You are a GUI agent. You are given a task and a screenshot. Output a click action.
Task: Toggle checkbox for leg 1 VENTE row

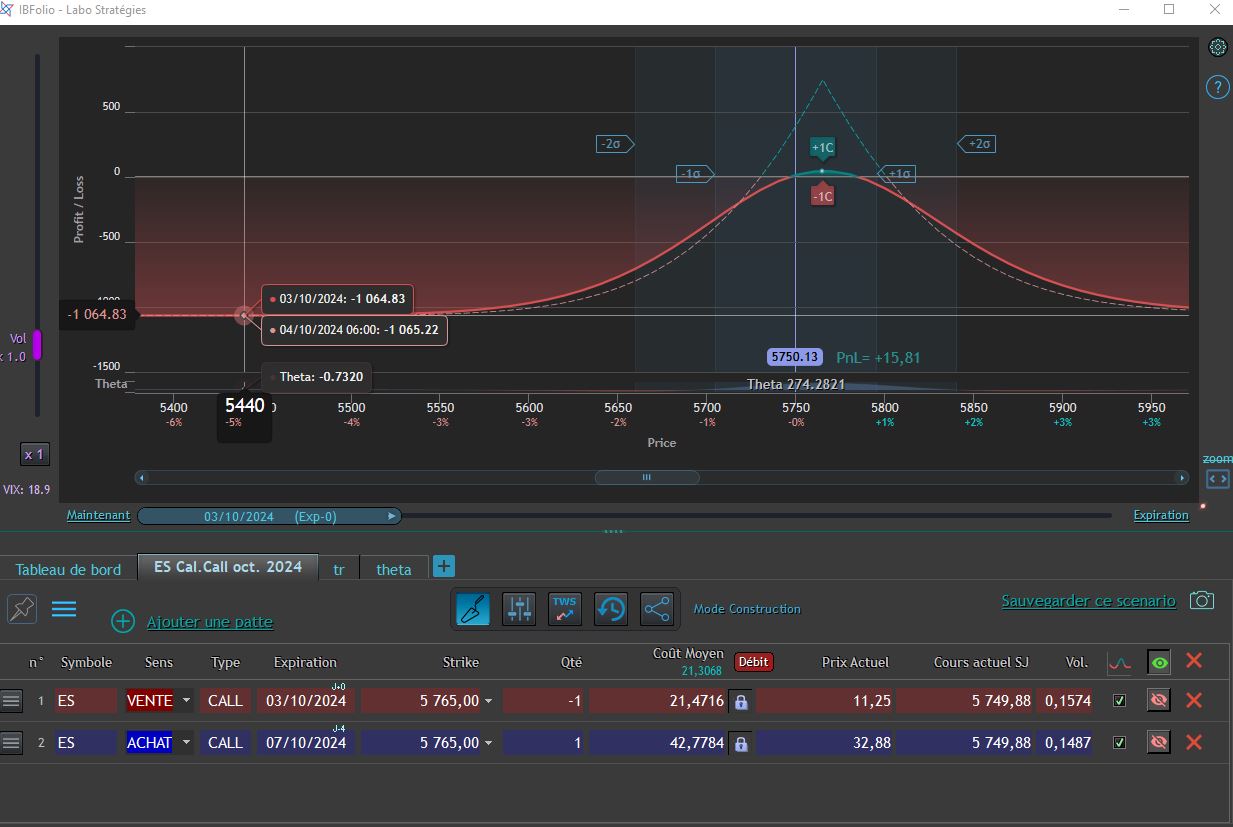[x=1119, y=701]
